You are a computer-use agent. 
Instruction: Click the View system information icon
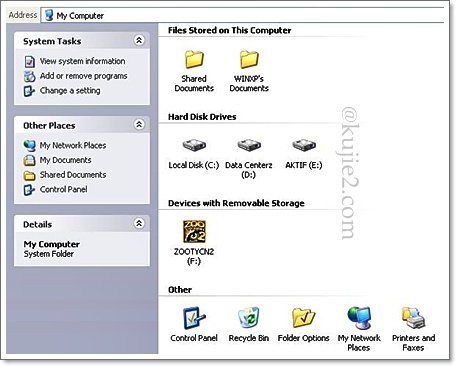coord(30,61)
